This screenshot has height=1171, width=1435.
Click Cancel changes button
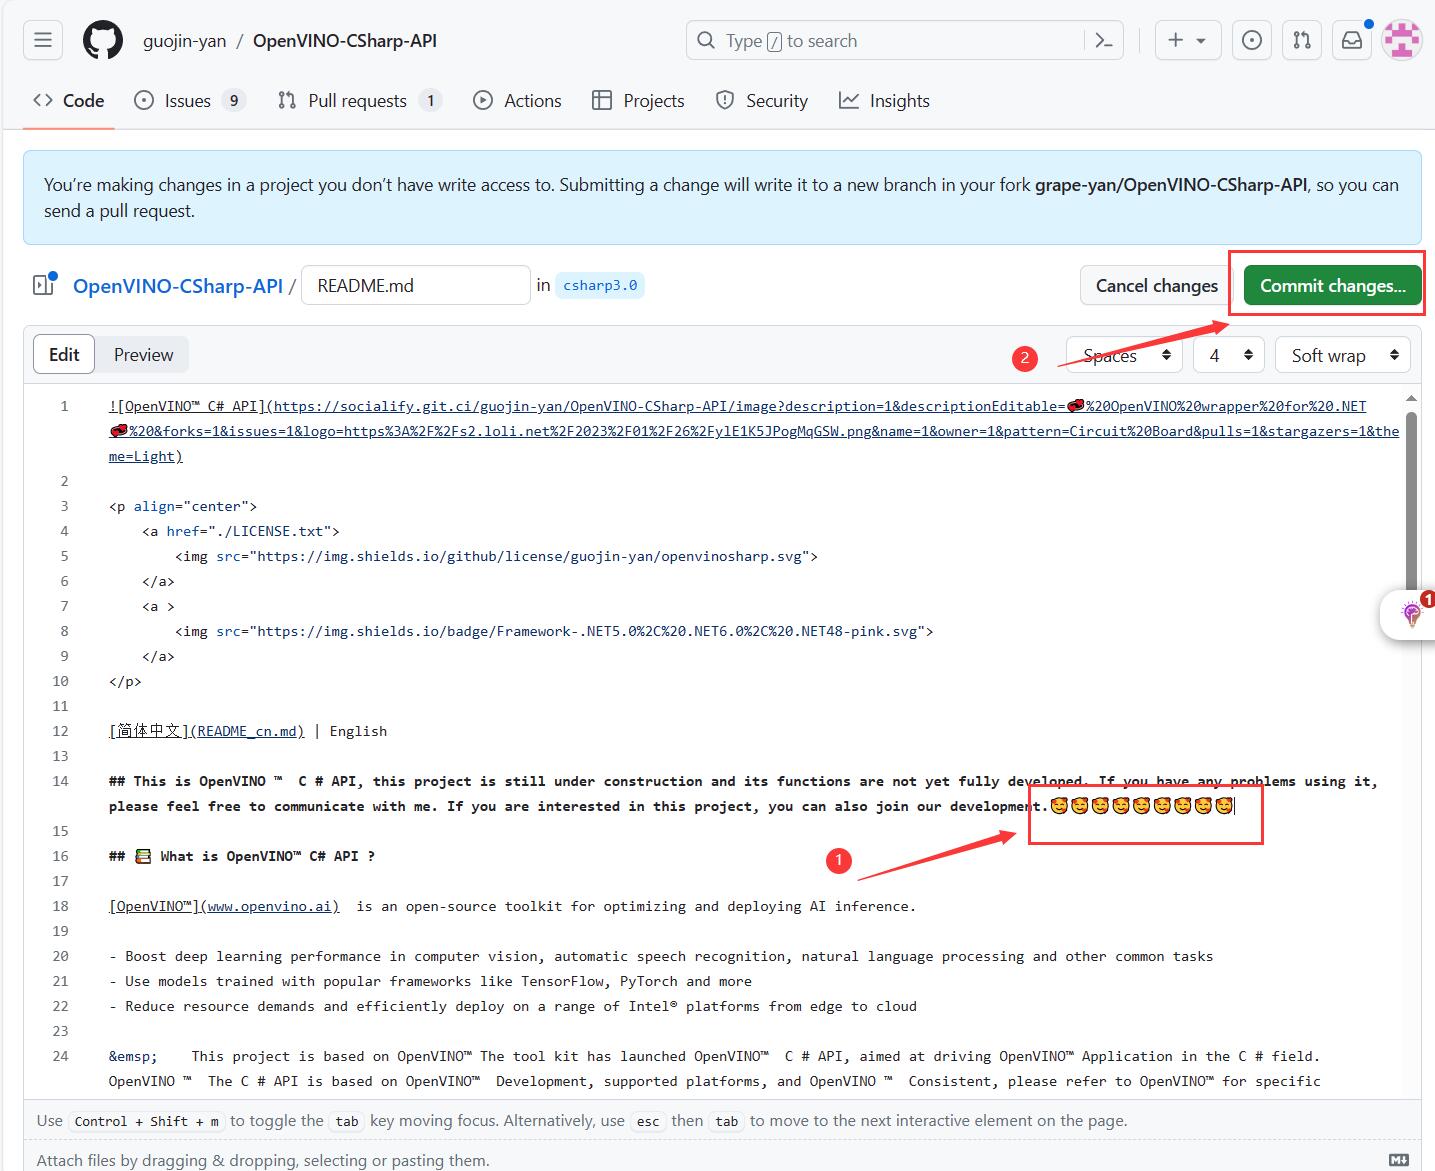point(1157,285)
